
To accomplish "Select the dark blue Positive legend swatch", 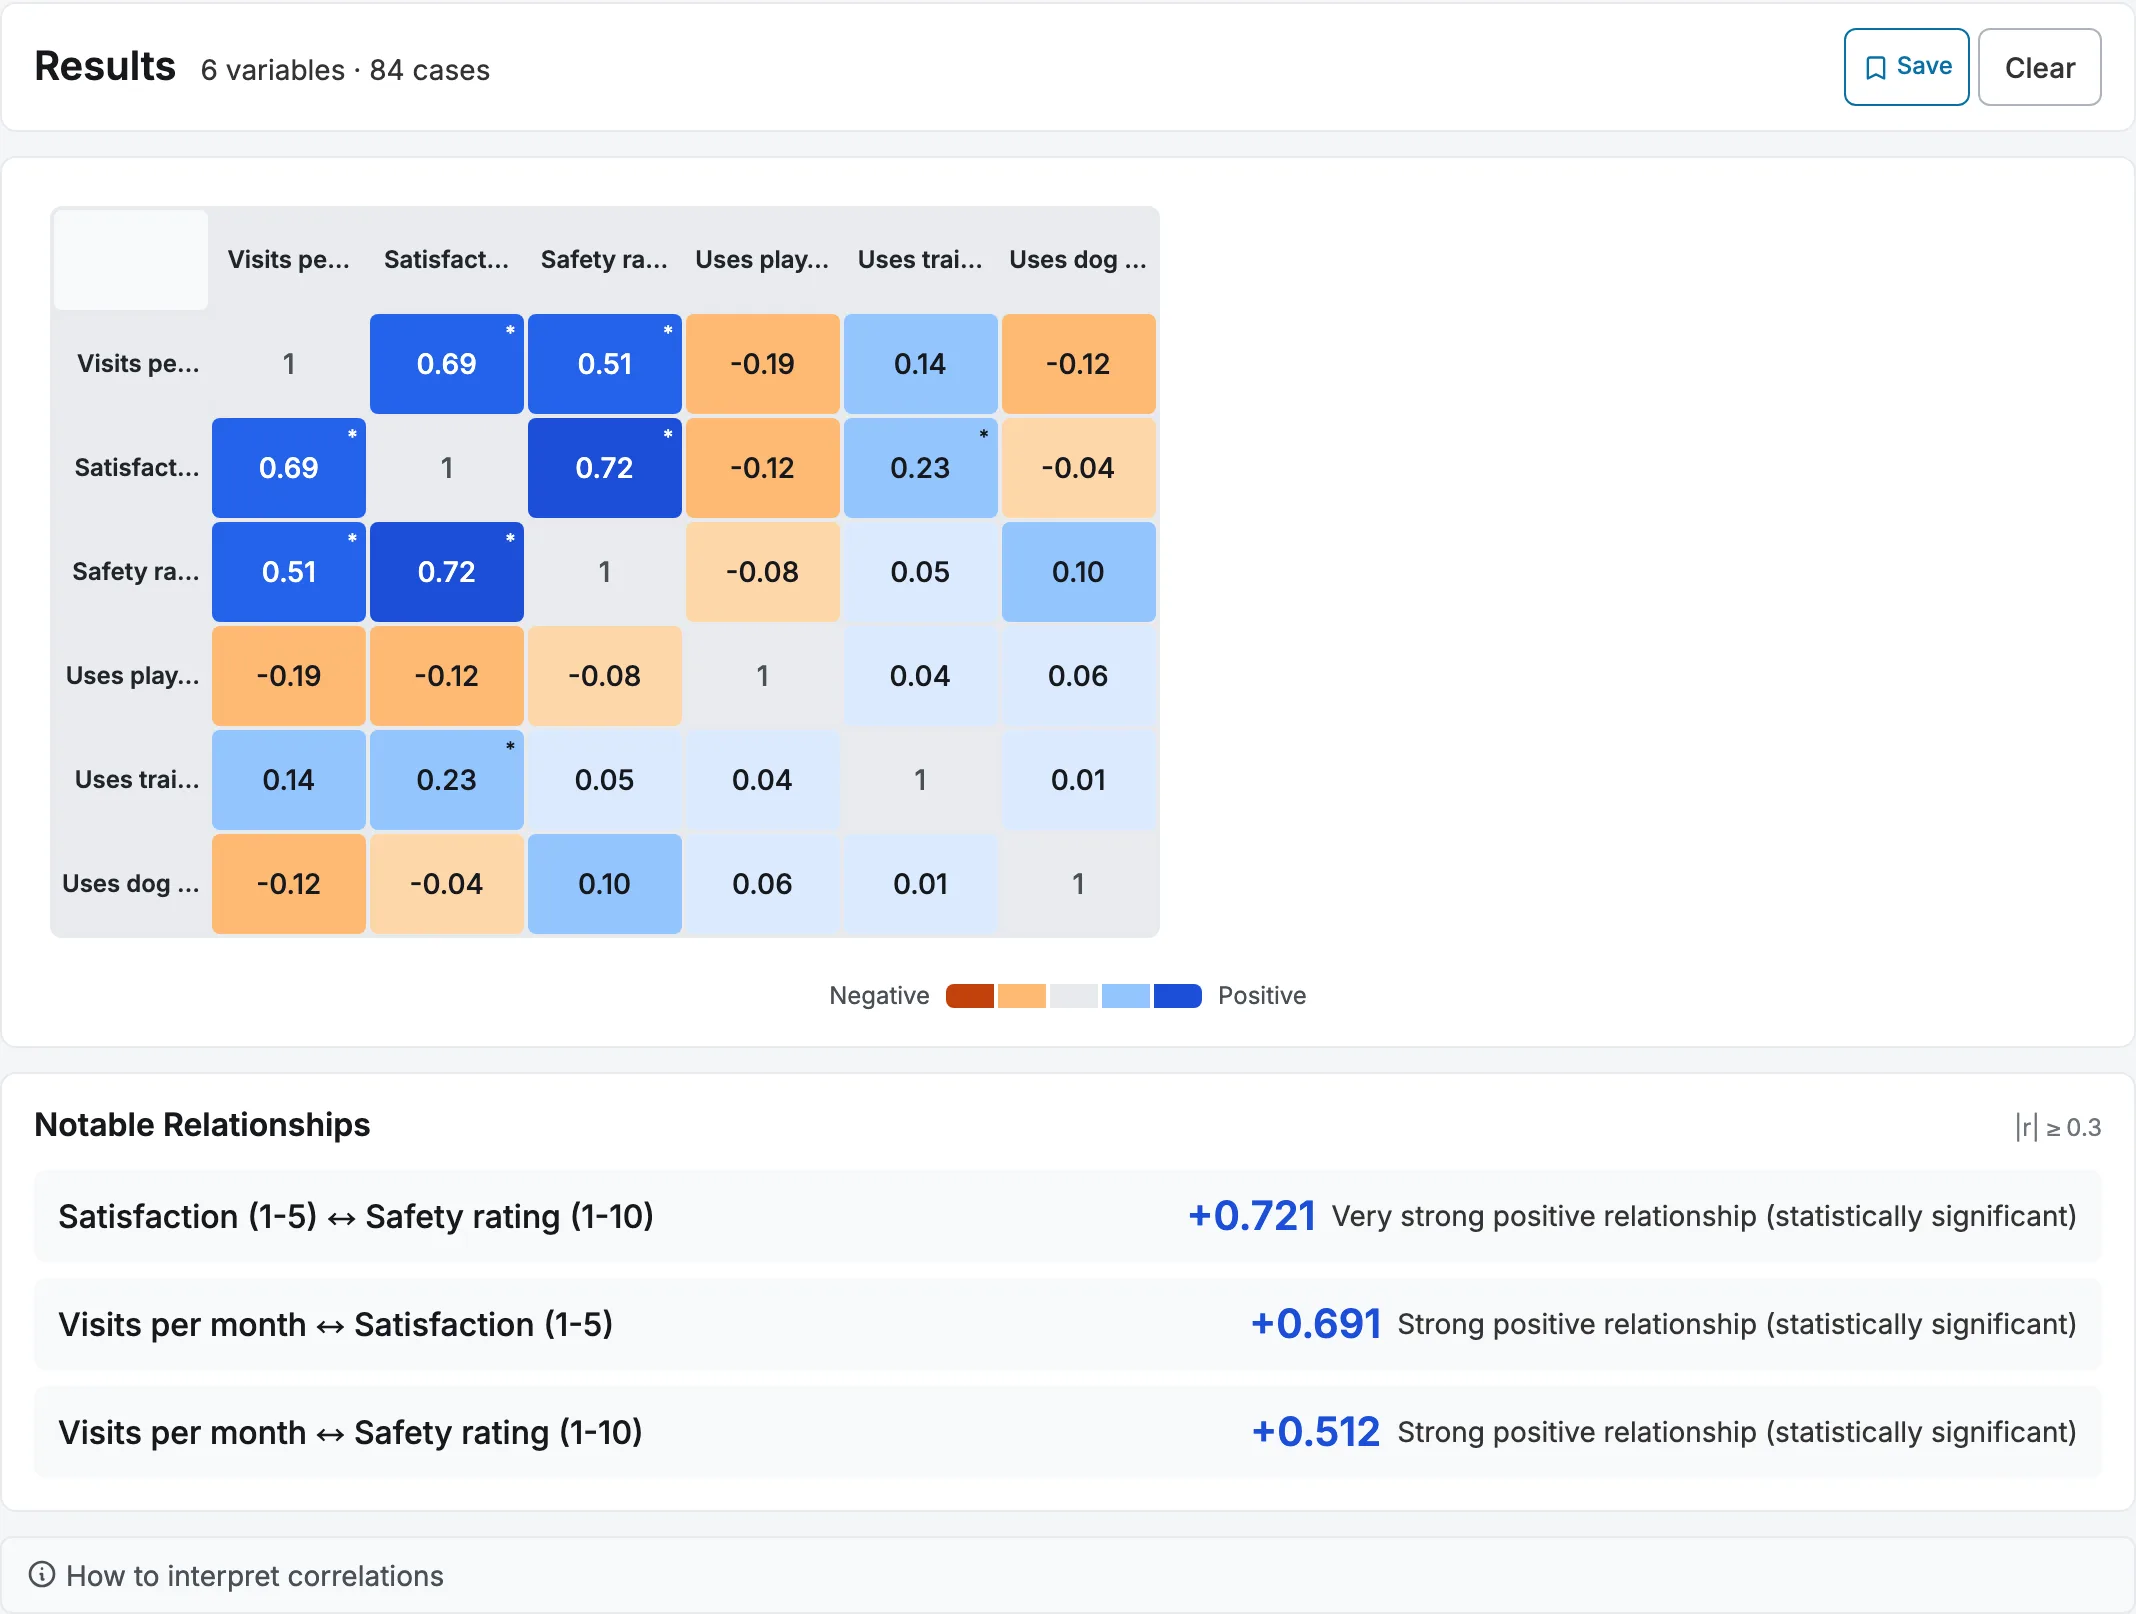I will coord(1177,996).
